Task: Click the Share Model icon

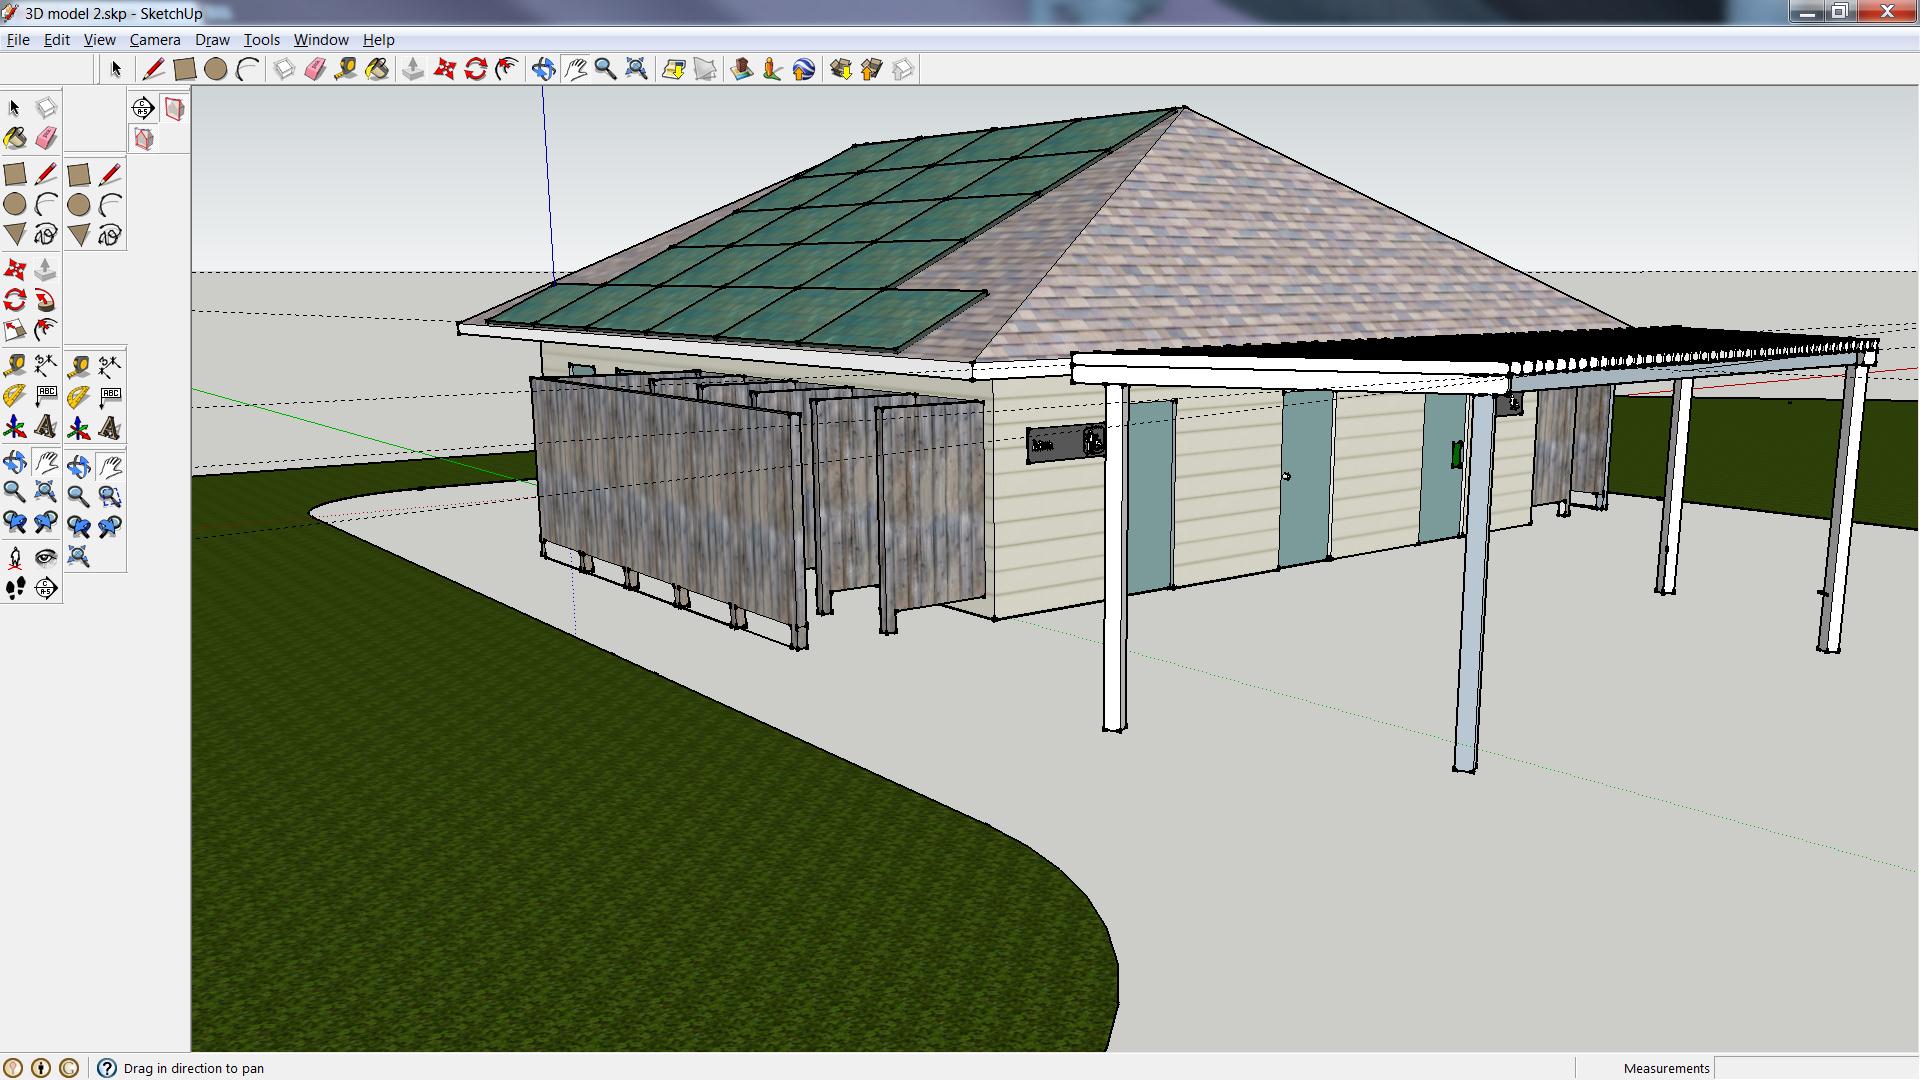Action: pos(871,69)
